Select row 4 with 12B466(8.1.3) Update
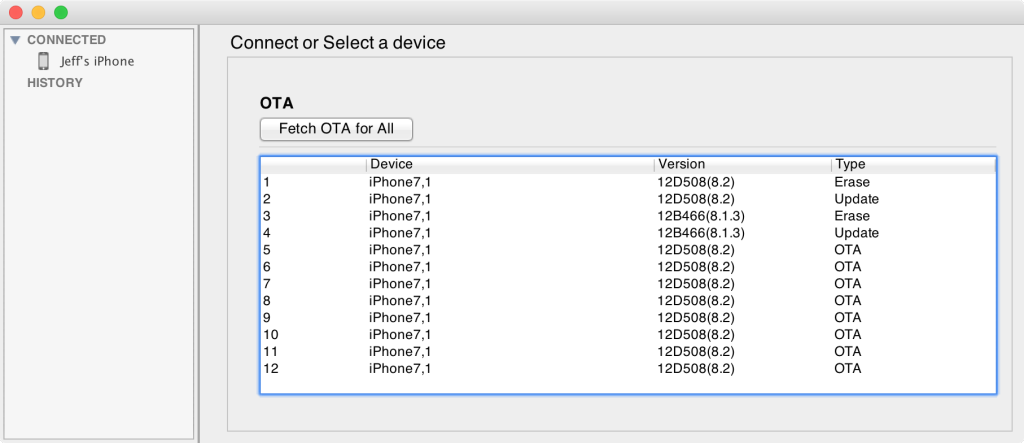The width and height of the screenshot is (1024, 443). pos(628,233)
